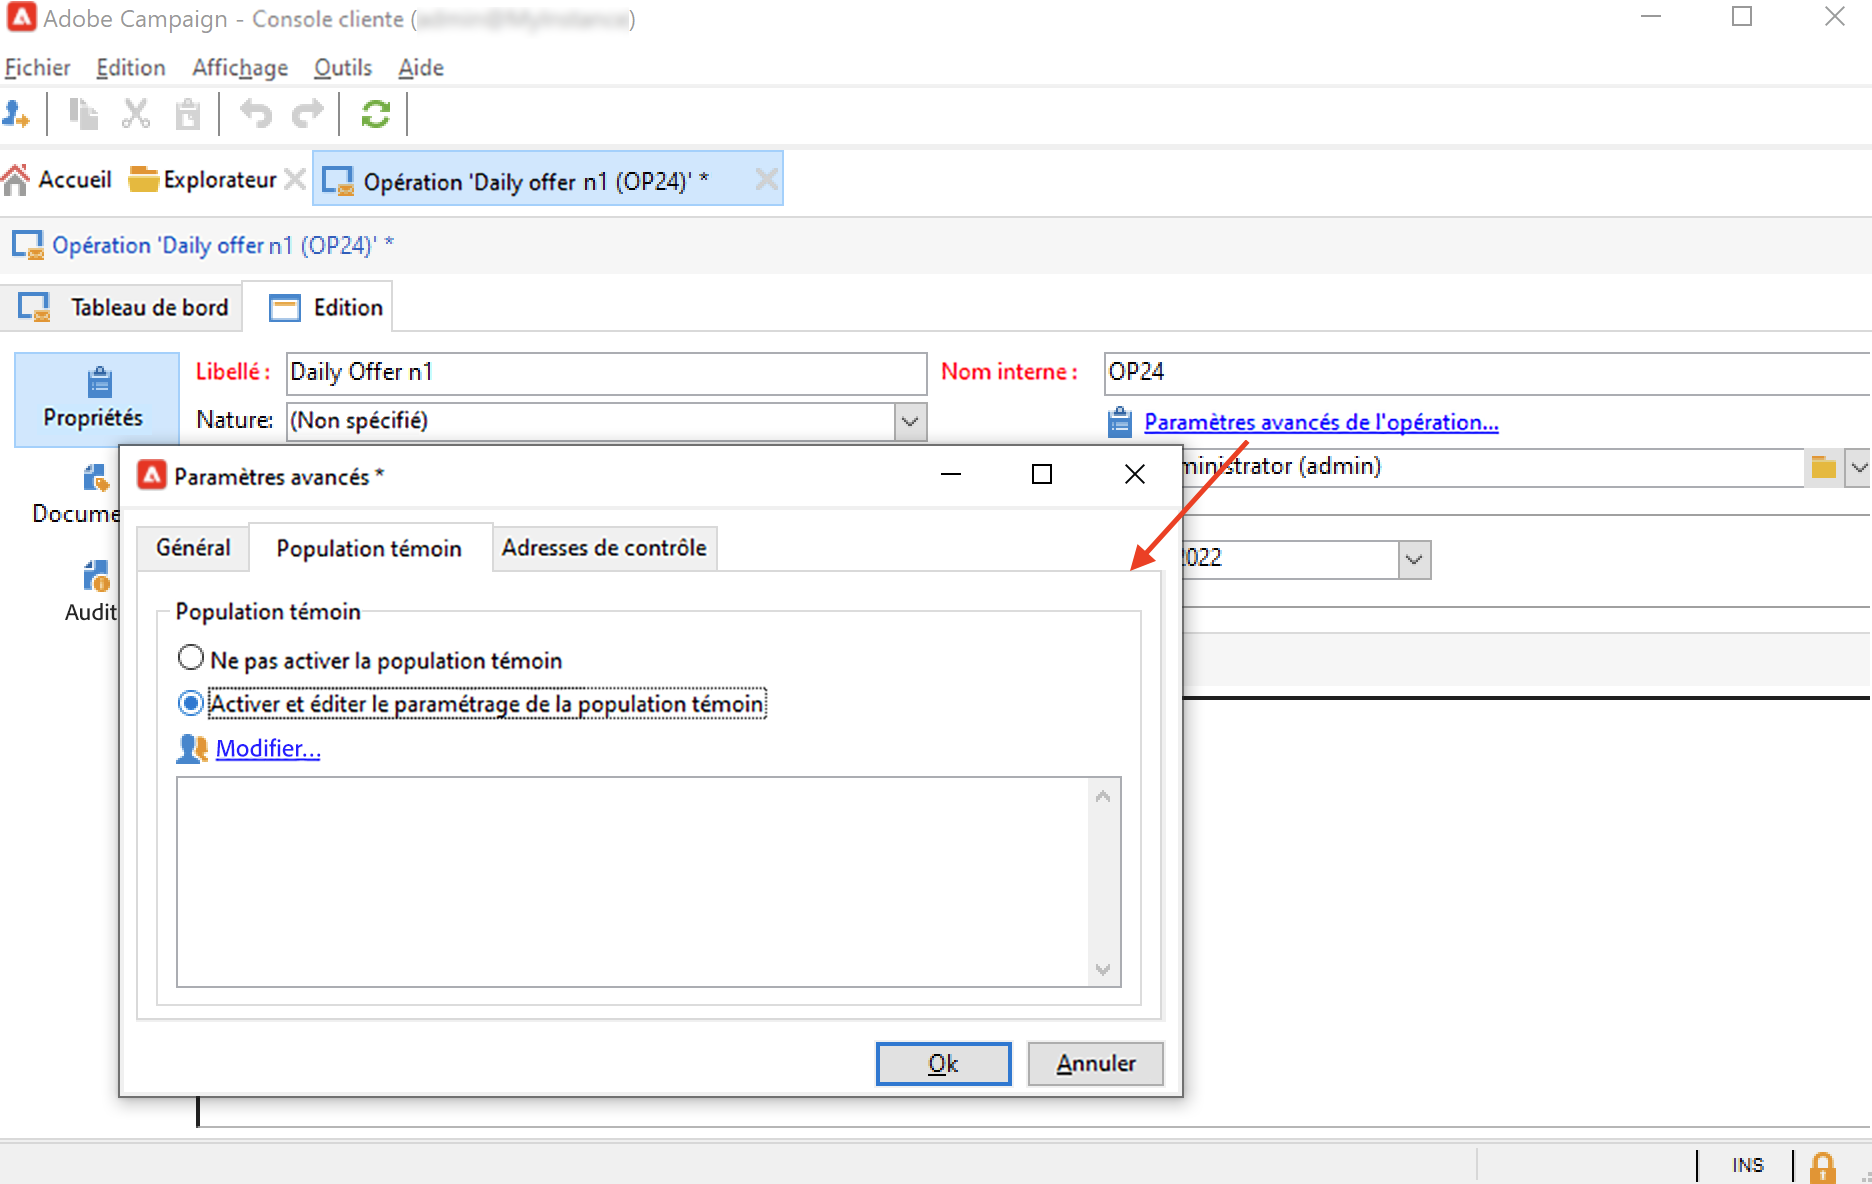Click the advanced parameters clipboard icon
This screenshot has height=1184, width=1872.
[1120, 422]
